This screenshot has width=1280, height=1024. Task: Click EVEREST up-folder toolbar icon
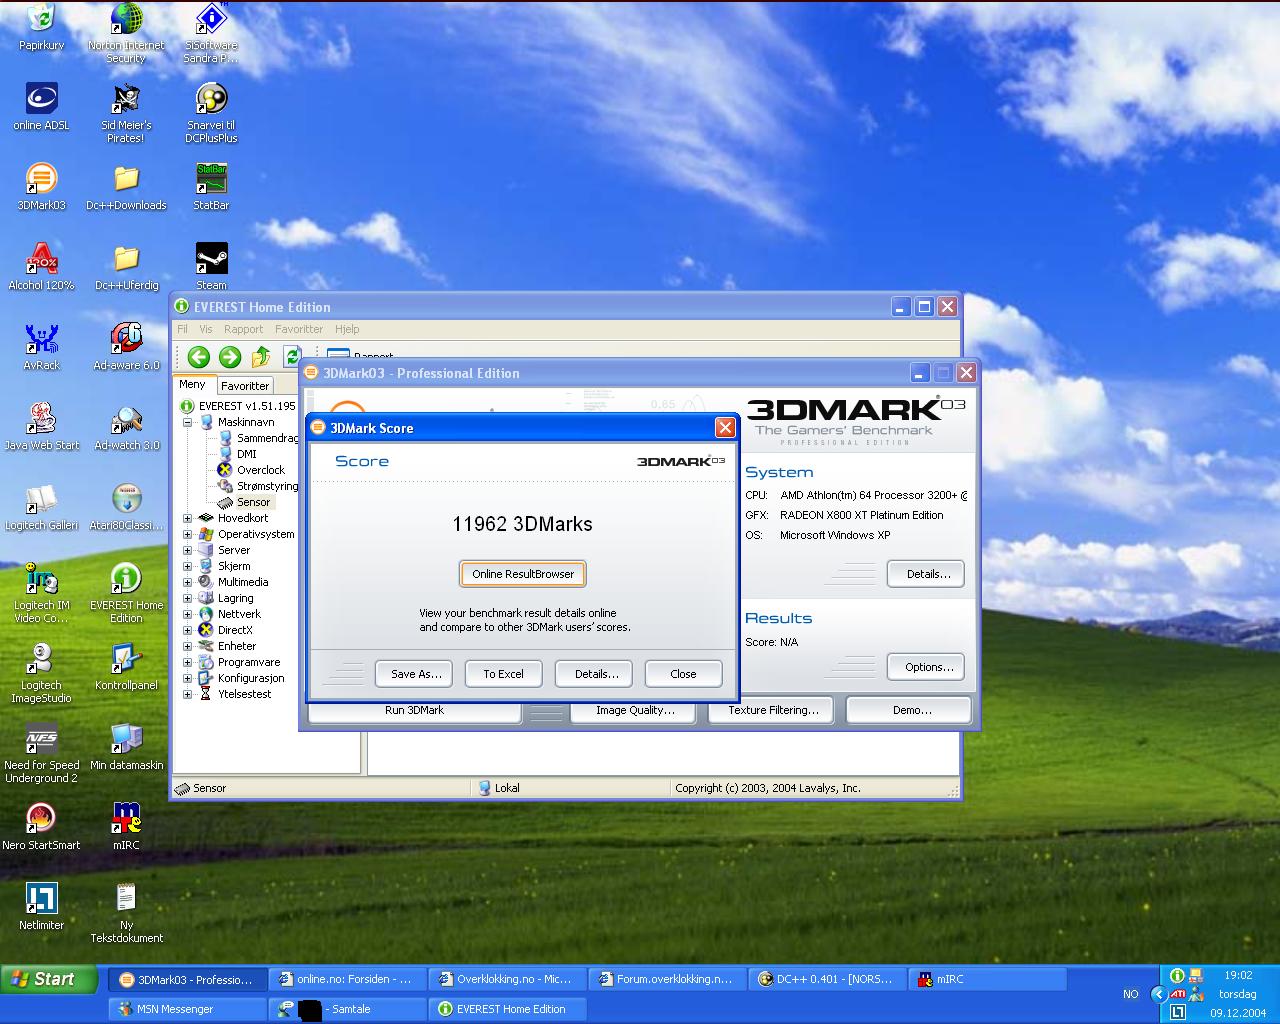[x=262, y=357]
